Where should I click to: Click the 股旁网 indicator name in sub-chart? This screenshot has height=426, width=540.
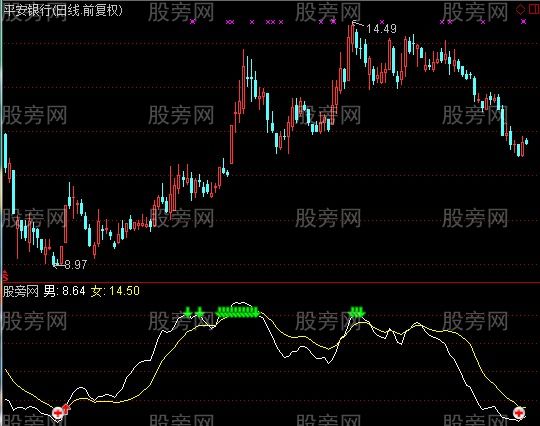(x=21, y=291)
